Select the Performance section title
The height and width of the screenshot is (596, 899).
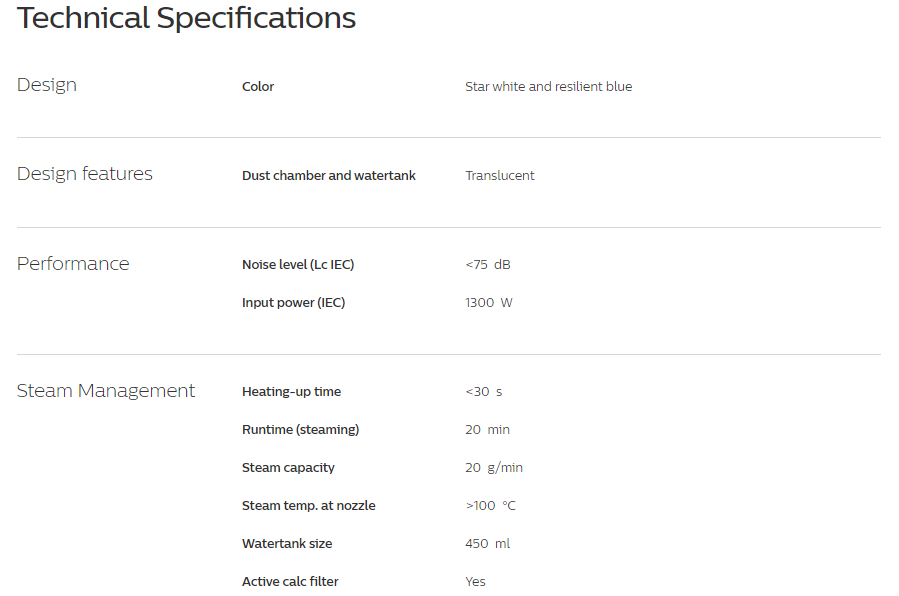(73, 264)
